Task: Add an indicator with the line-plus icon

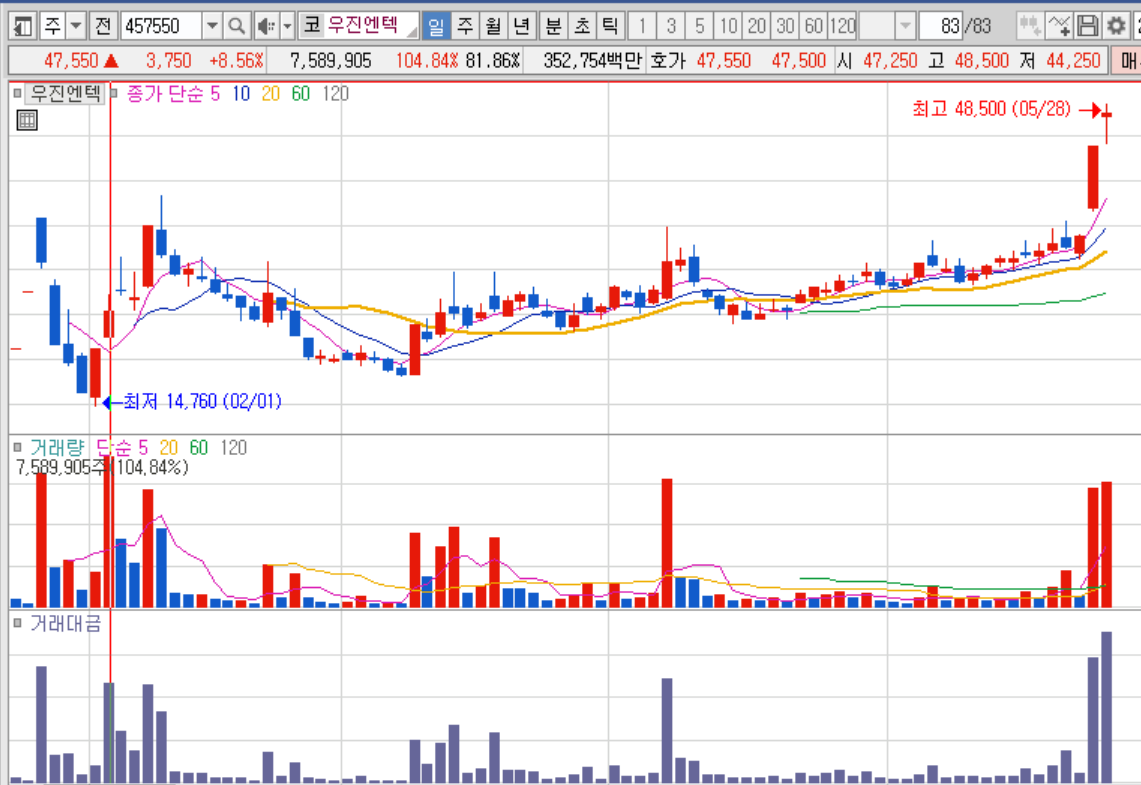Action: tap(1059, 27)
